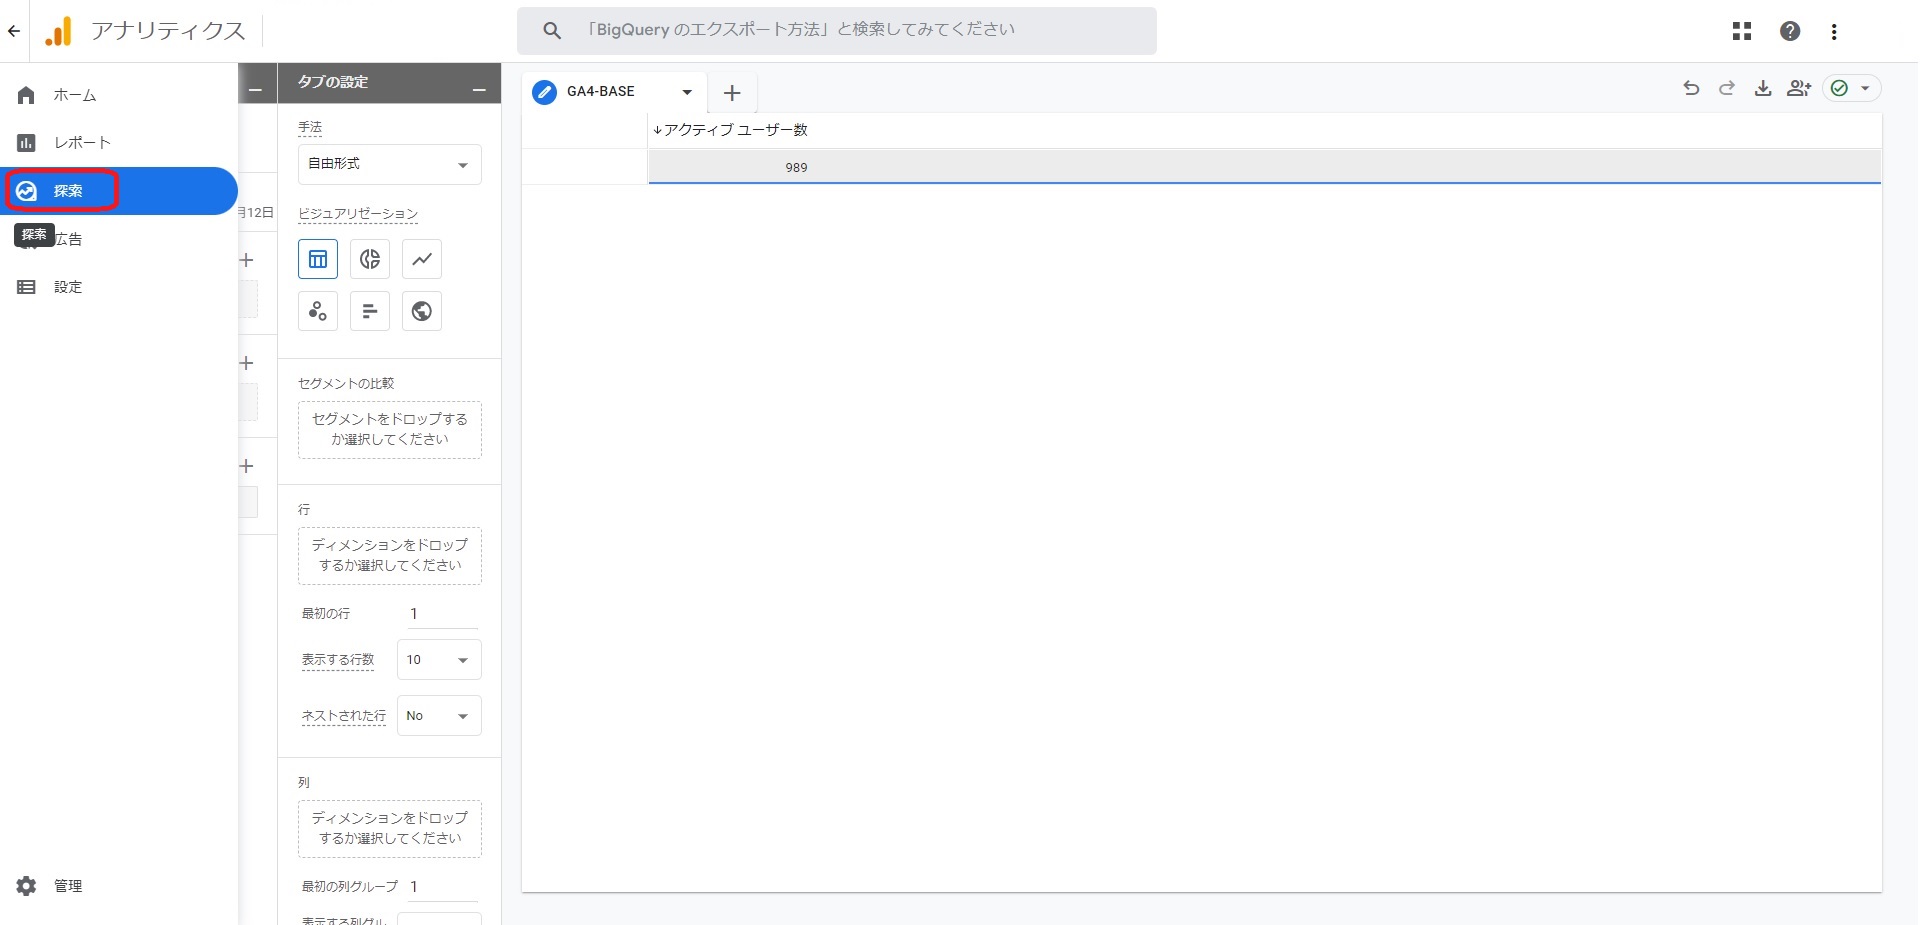Click the share exploration icon
Viewport: 1920px width, 925px height.
(1799, 88)
